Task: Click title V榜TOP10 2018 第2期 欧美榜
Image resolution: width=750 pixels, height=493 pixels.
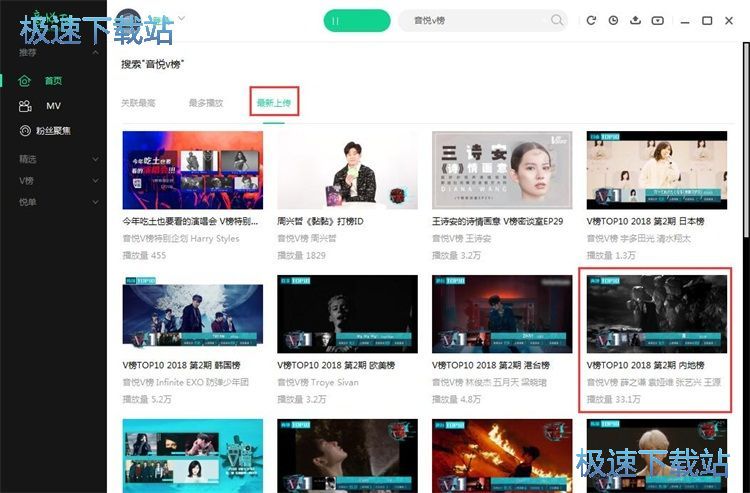Action: (x=336, y=365)
